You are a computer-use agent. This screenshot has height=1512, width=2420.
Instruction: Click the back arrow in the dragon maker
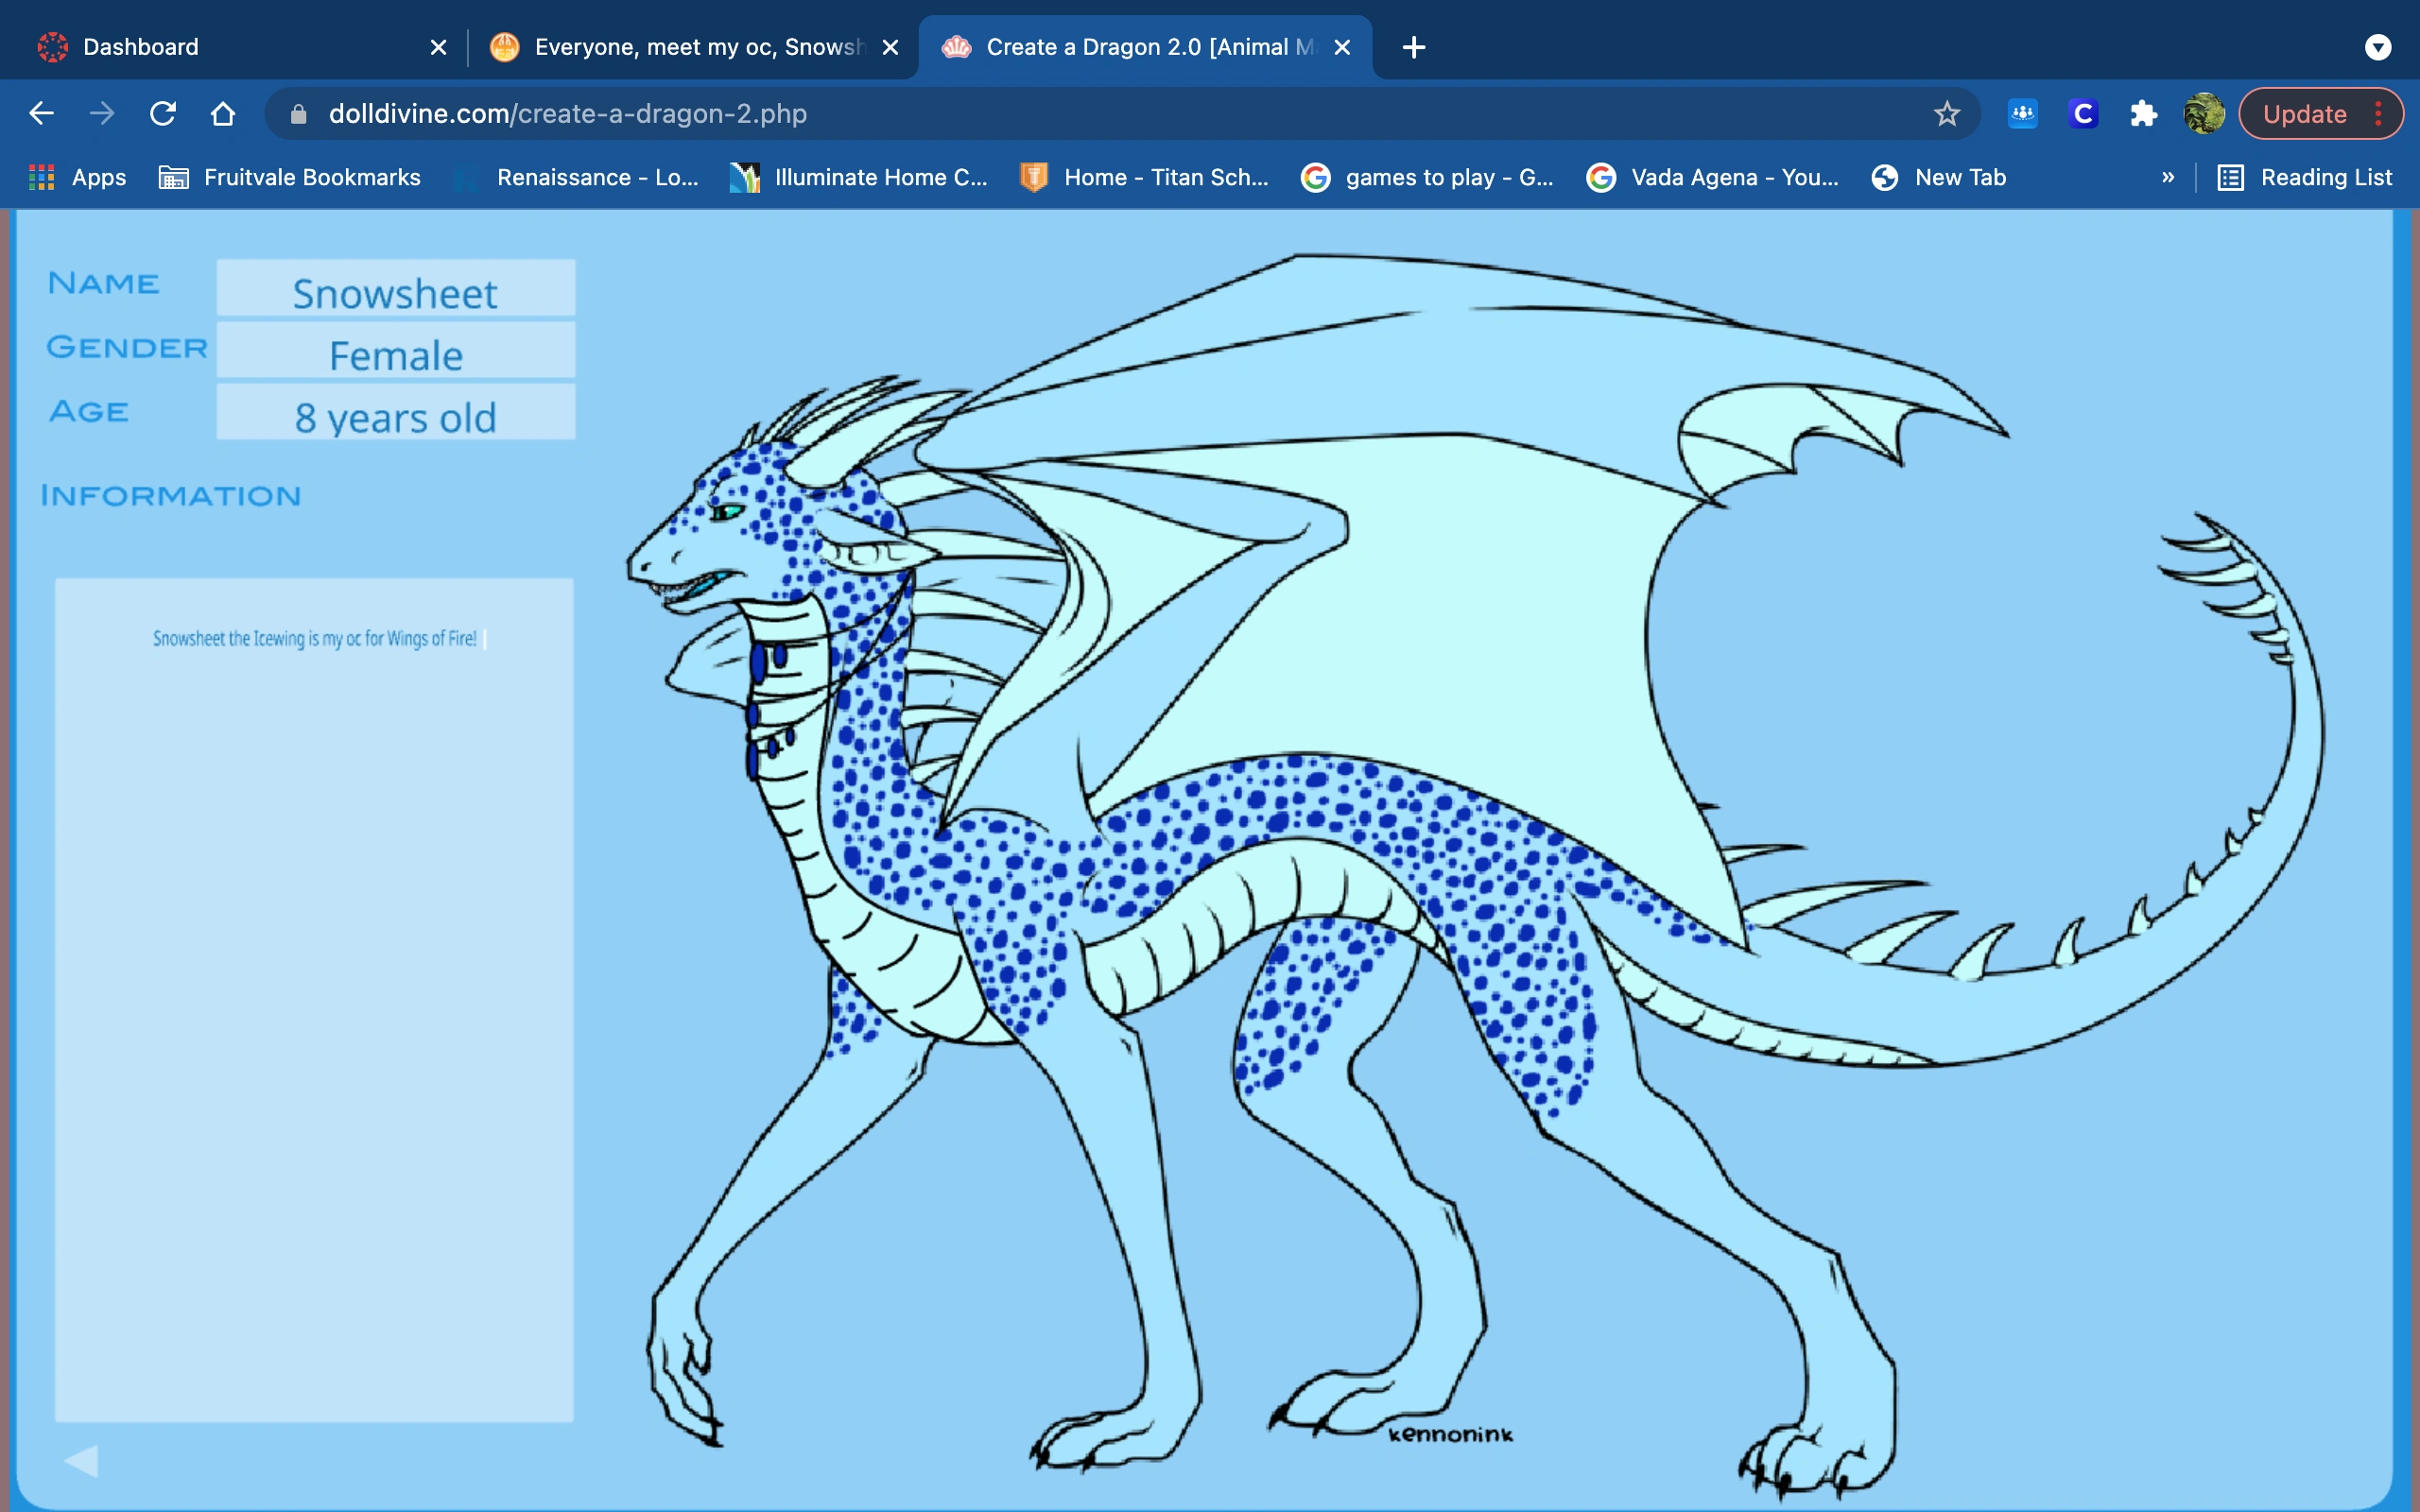coord(84,1460)
